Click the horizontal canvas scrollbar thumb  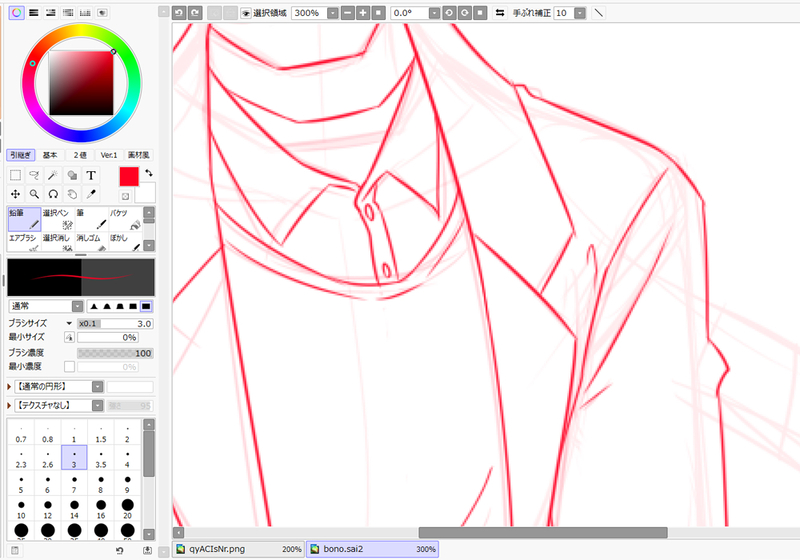[x=543, y=532]
